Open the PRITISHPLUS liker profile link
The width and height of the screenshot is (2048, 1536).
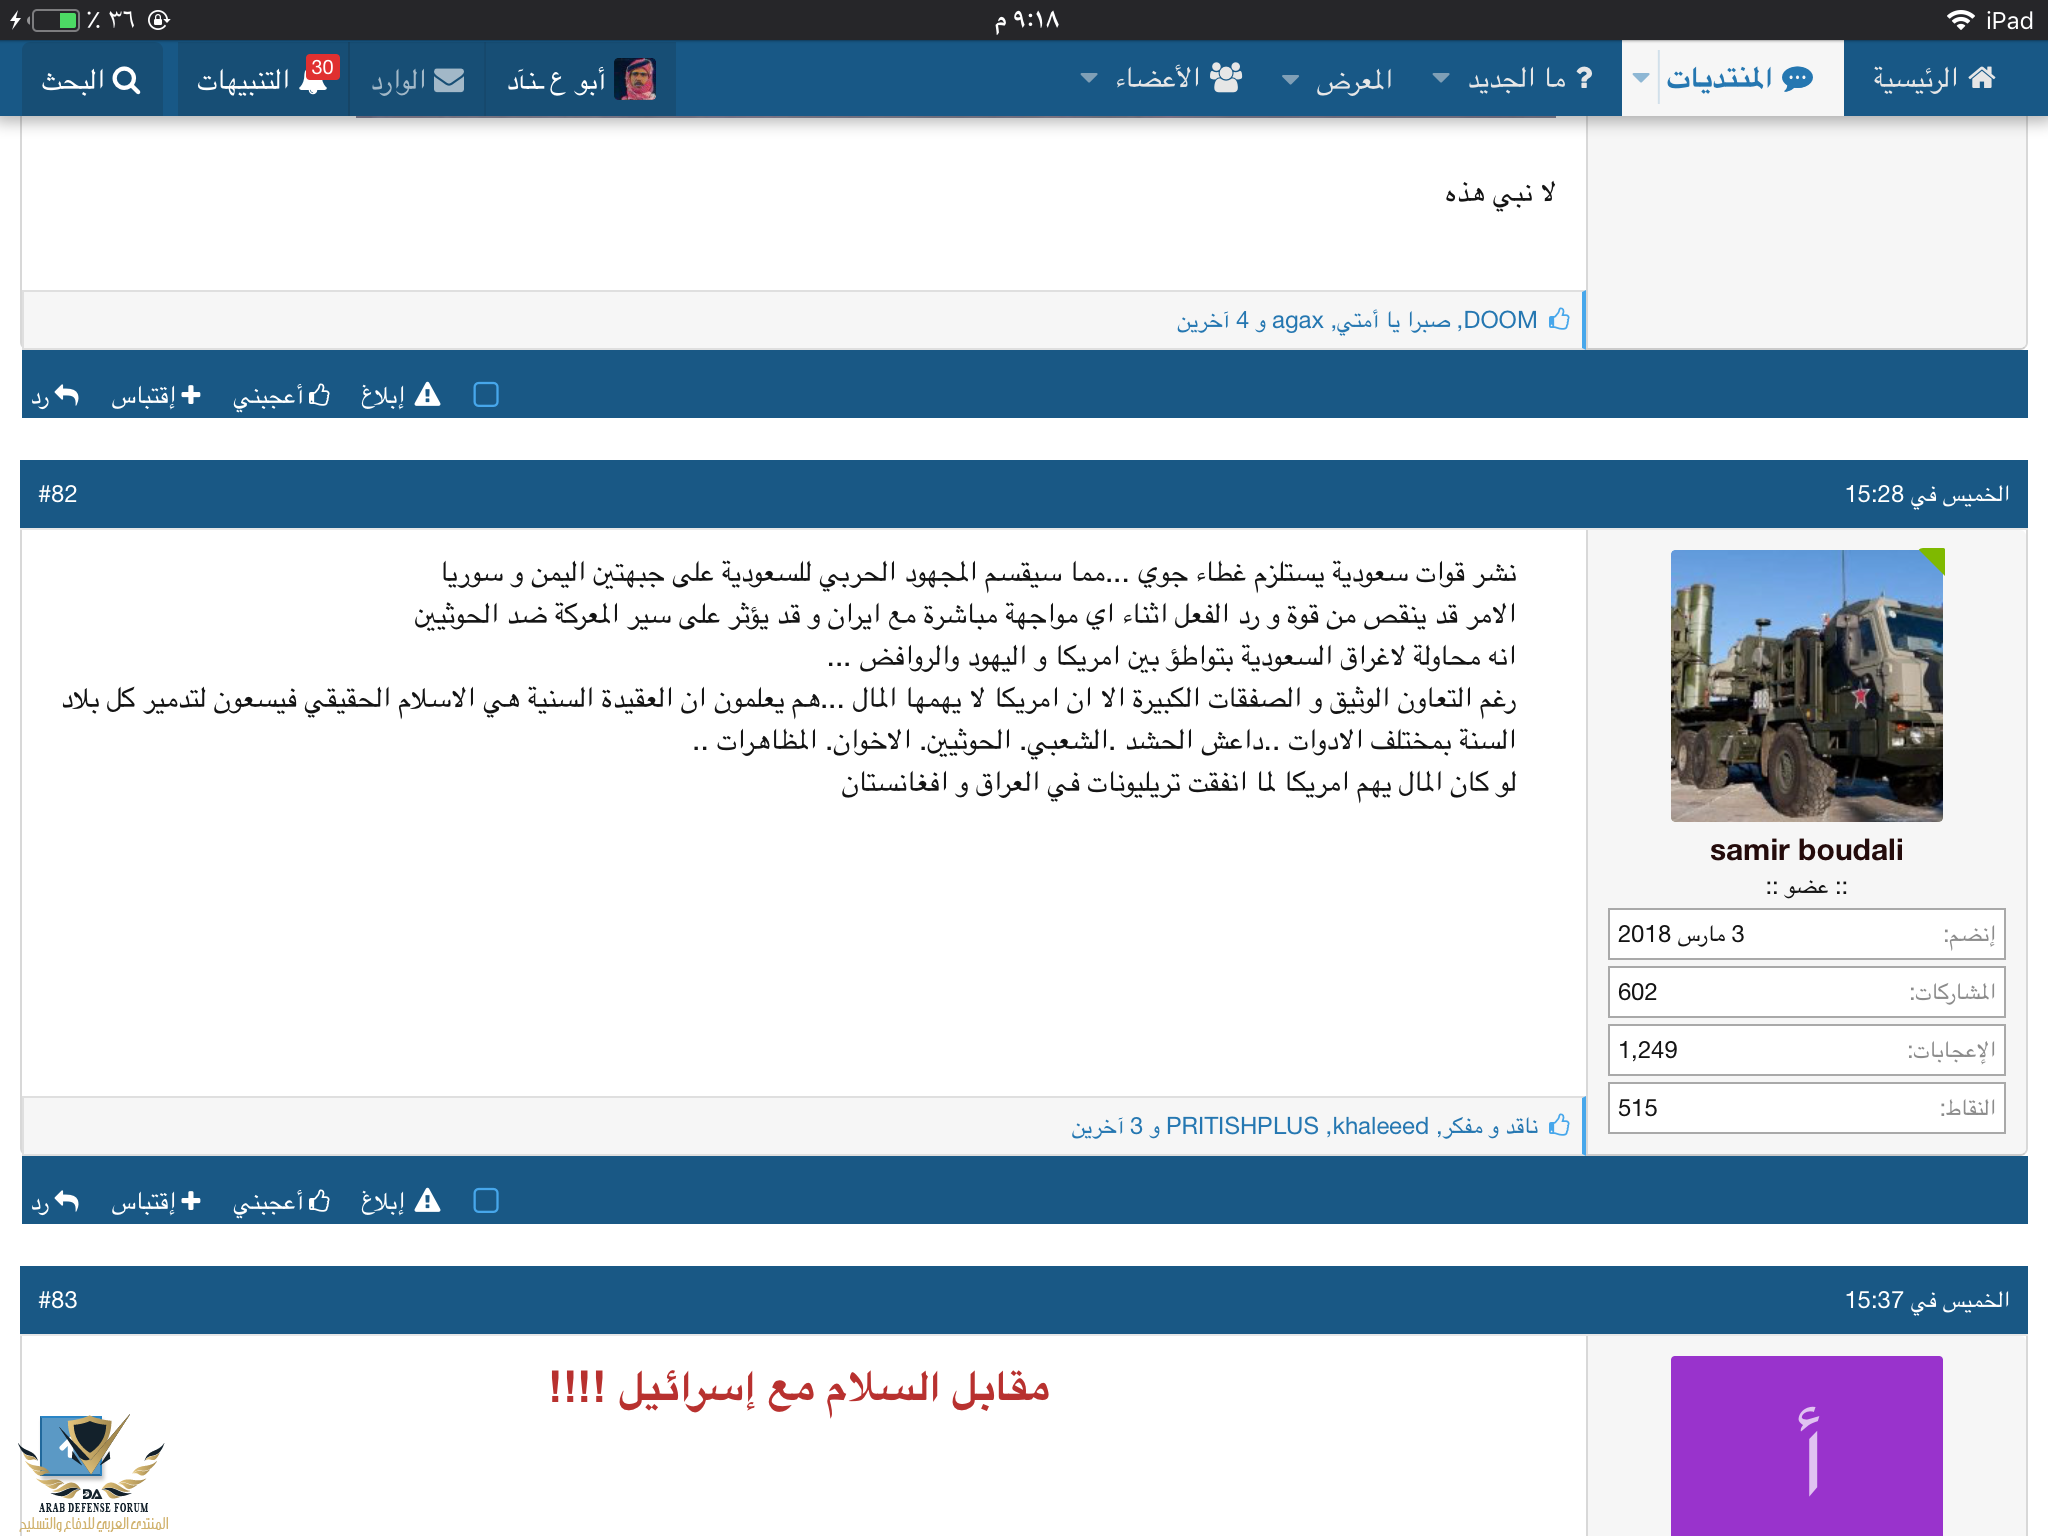tap(1242, 1126)
